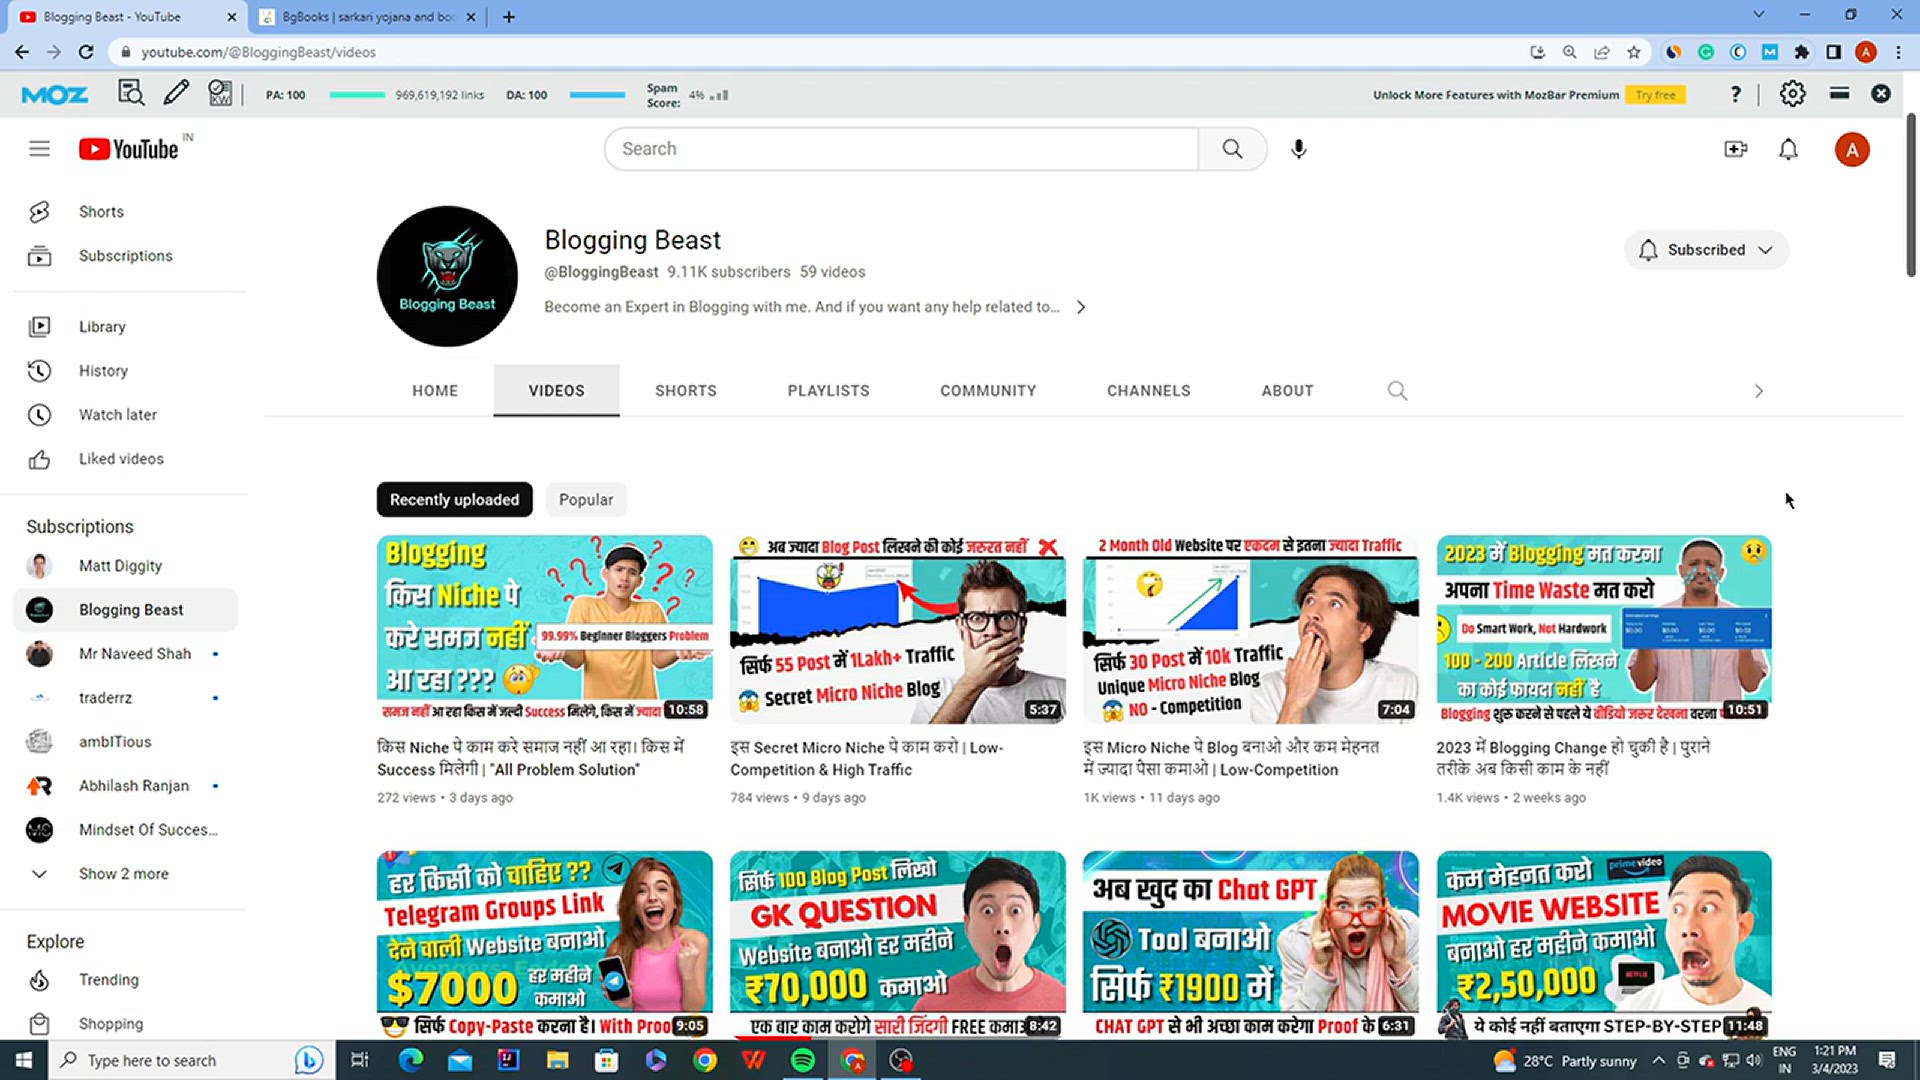Open the traderrz subscription
The width and height of the screenshot is (1920, 1080).
(x=125, y=698)
